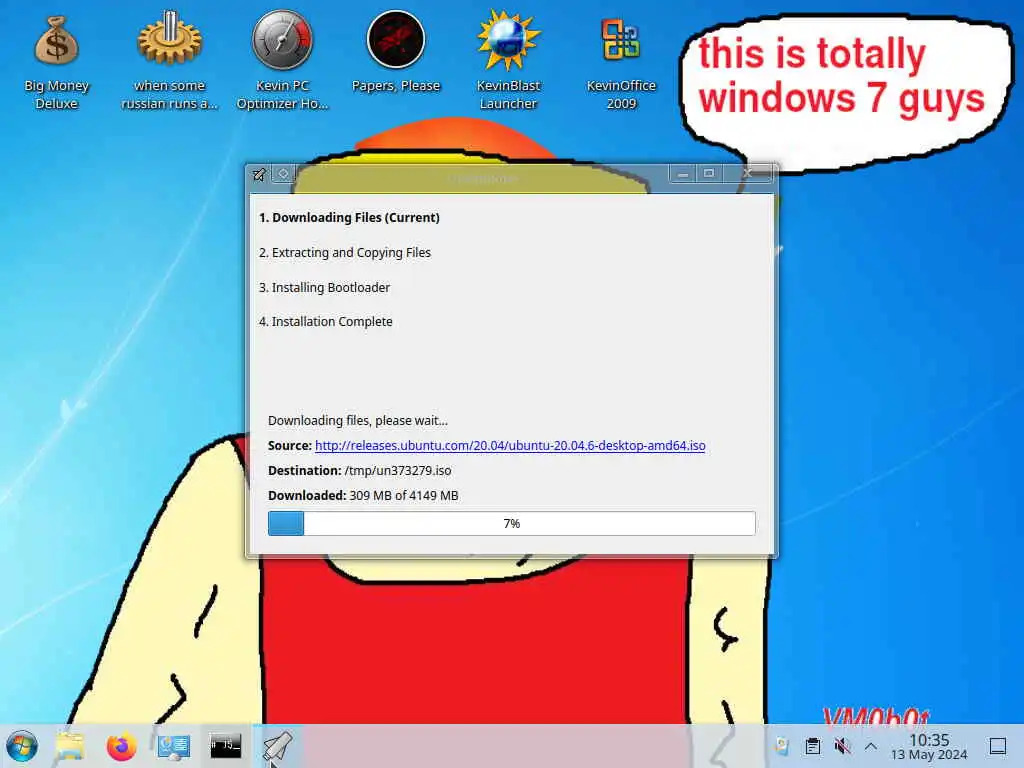Open the file manager in taskbar

(x=70, y=746)
